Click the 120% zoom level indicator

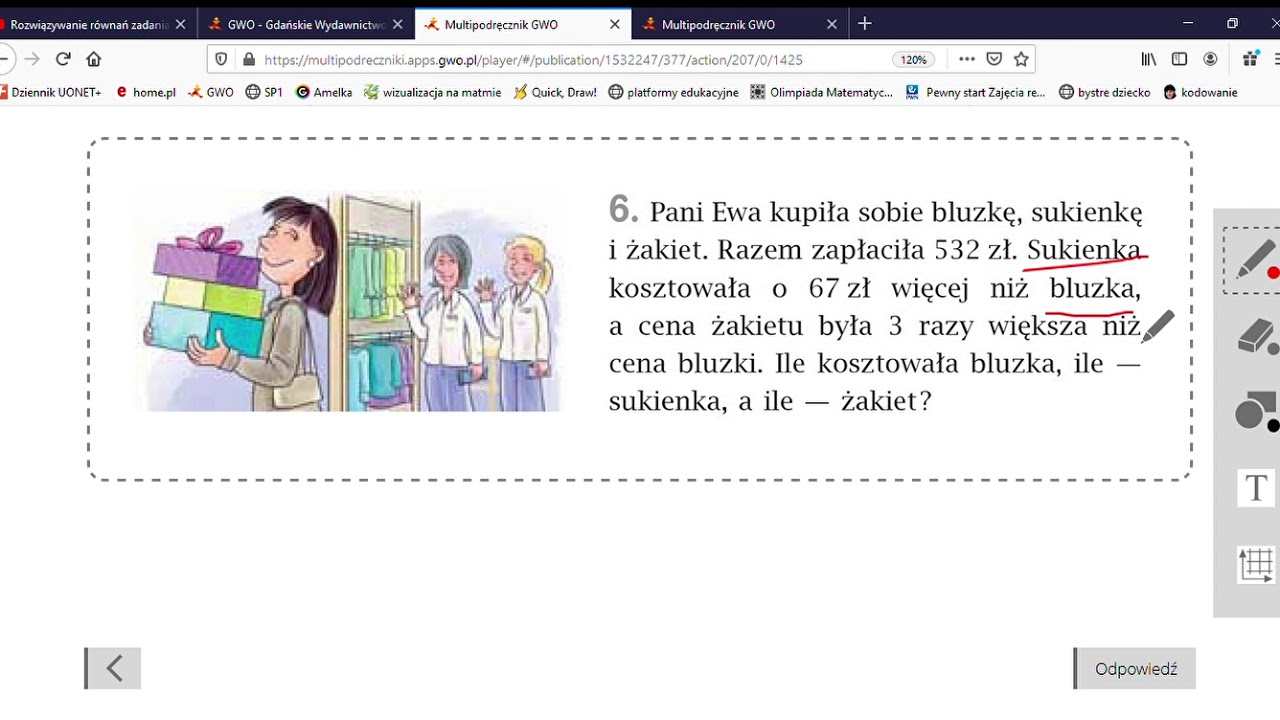pyautogui.click(x=914, y=59)
